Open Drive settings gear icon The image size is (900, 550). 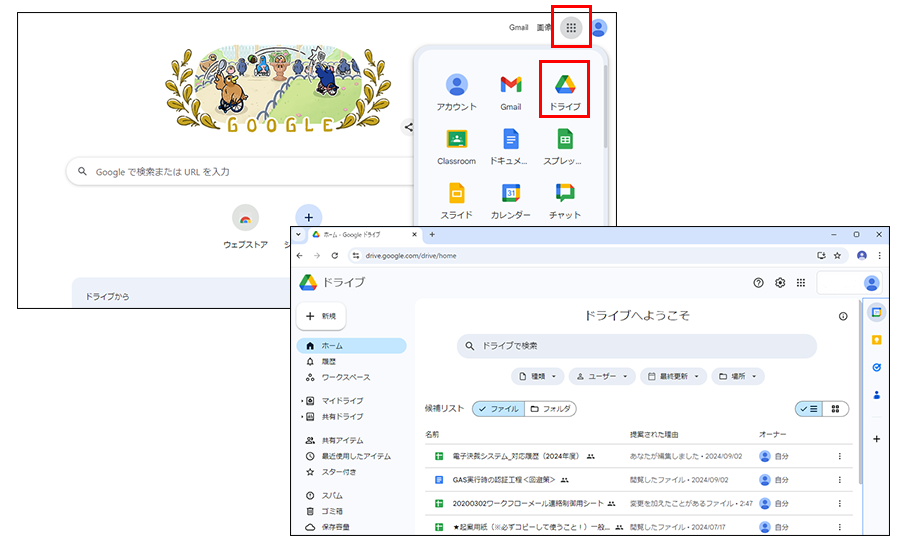(780, 283)
